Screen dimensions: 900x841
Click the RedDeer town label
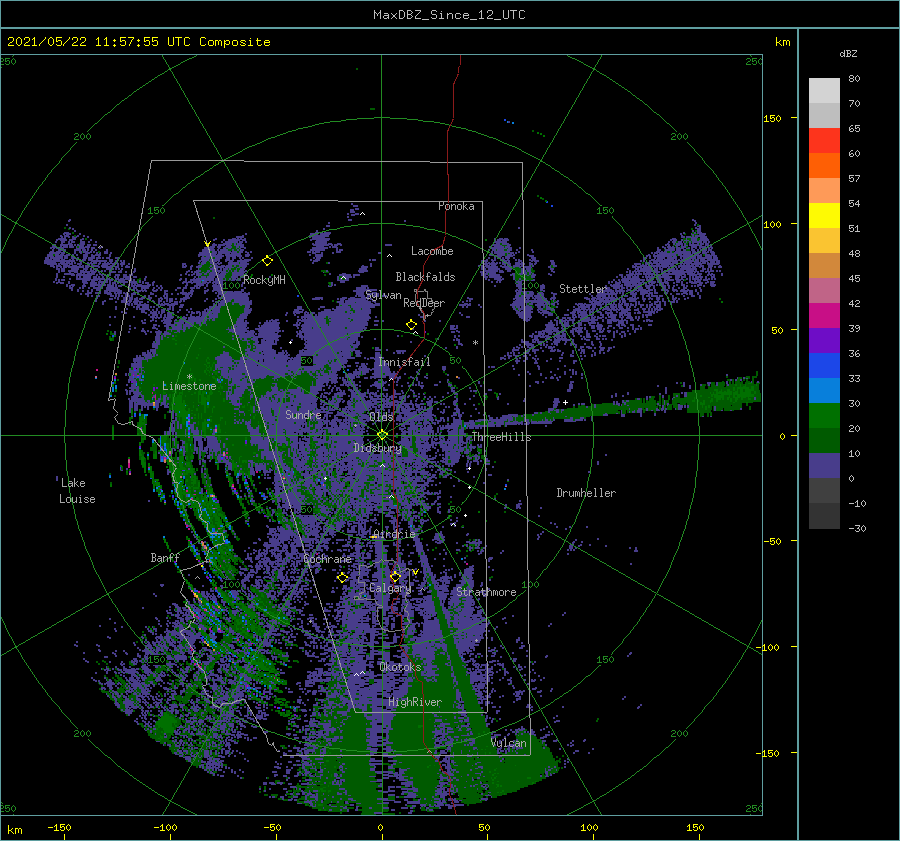(424, 303)
